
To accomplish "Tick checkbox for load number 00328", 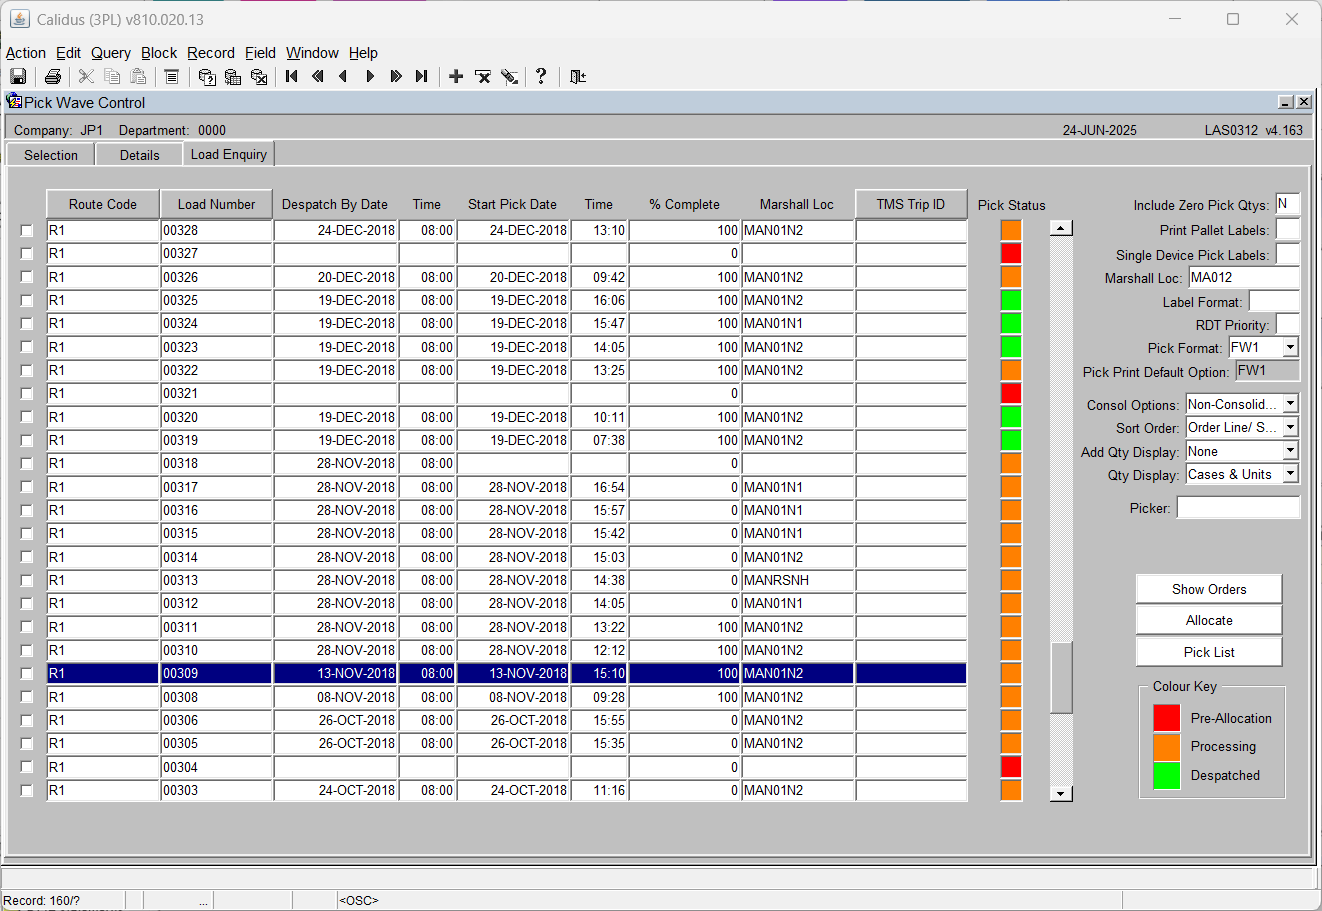I will click(27, 231).
